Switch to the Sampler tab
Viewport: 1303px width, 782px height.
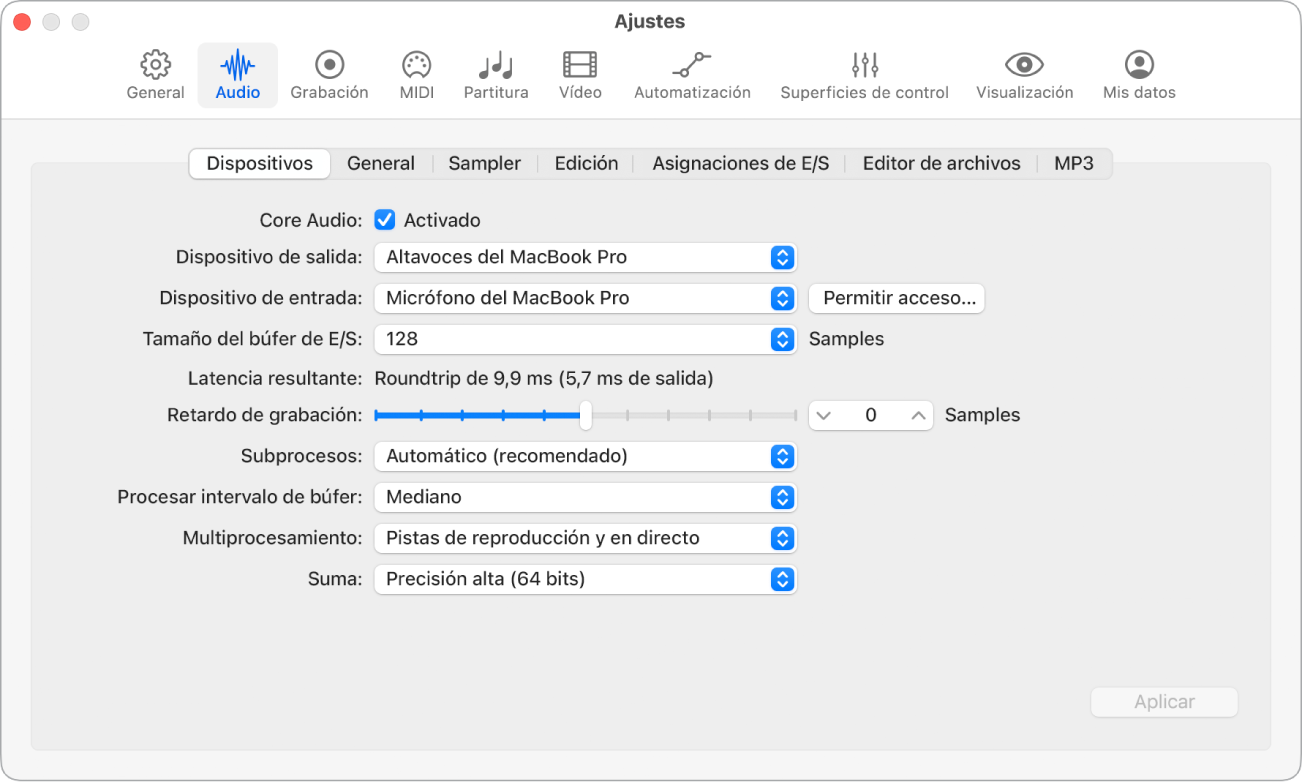click(x=484, y=162)
